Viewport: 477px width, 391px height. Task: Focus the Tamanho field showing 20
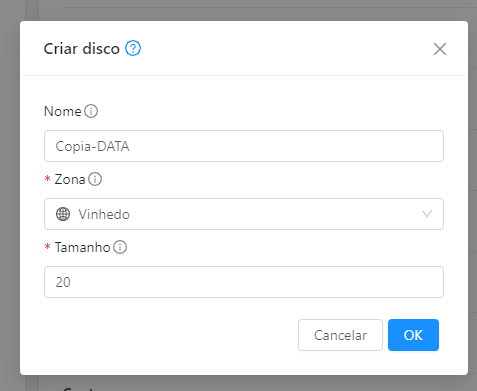[244, 282]
